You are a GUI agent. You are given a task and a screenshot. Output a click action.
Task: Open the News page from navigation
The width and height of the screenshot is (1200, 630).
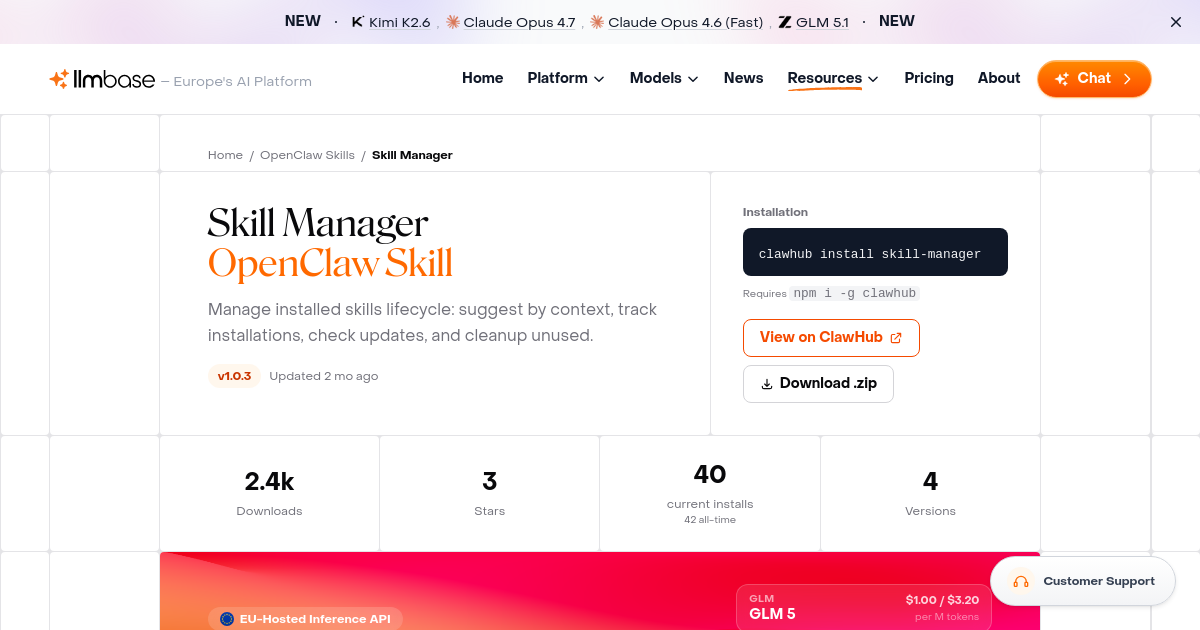coord(743,78)
